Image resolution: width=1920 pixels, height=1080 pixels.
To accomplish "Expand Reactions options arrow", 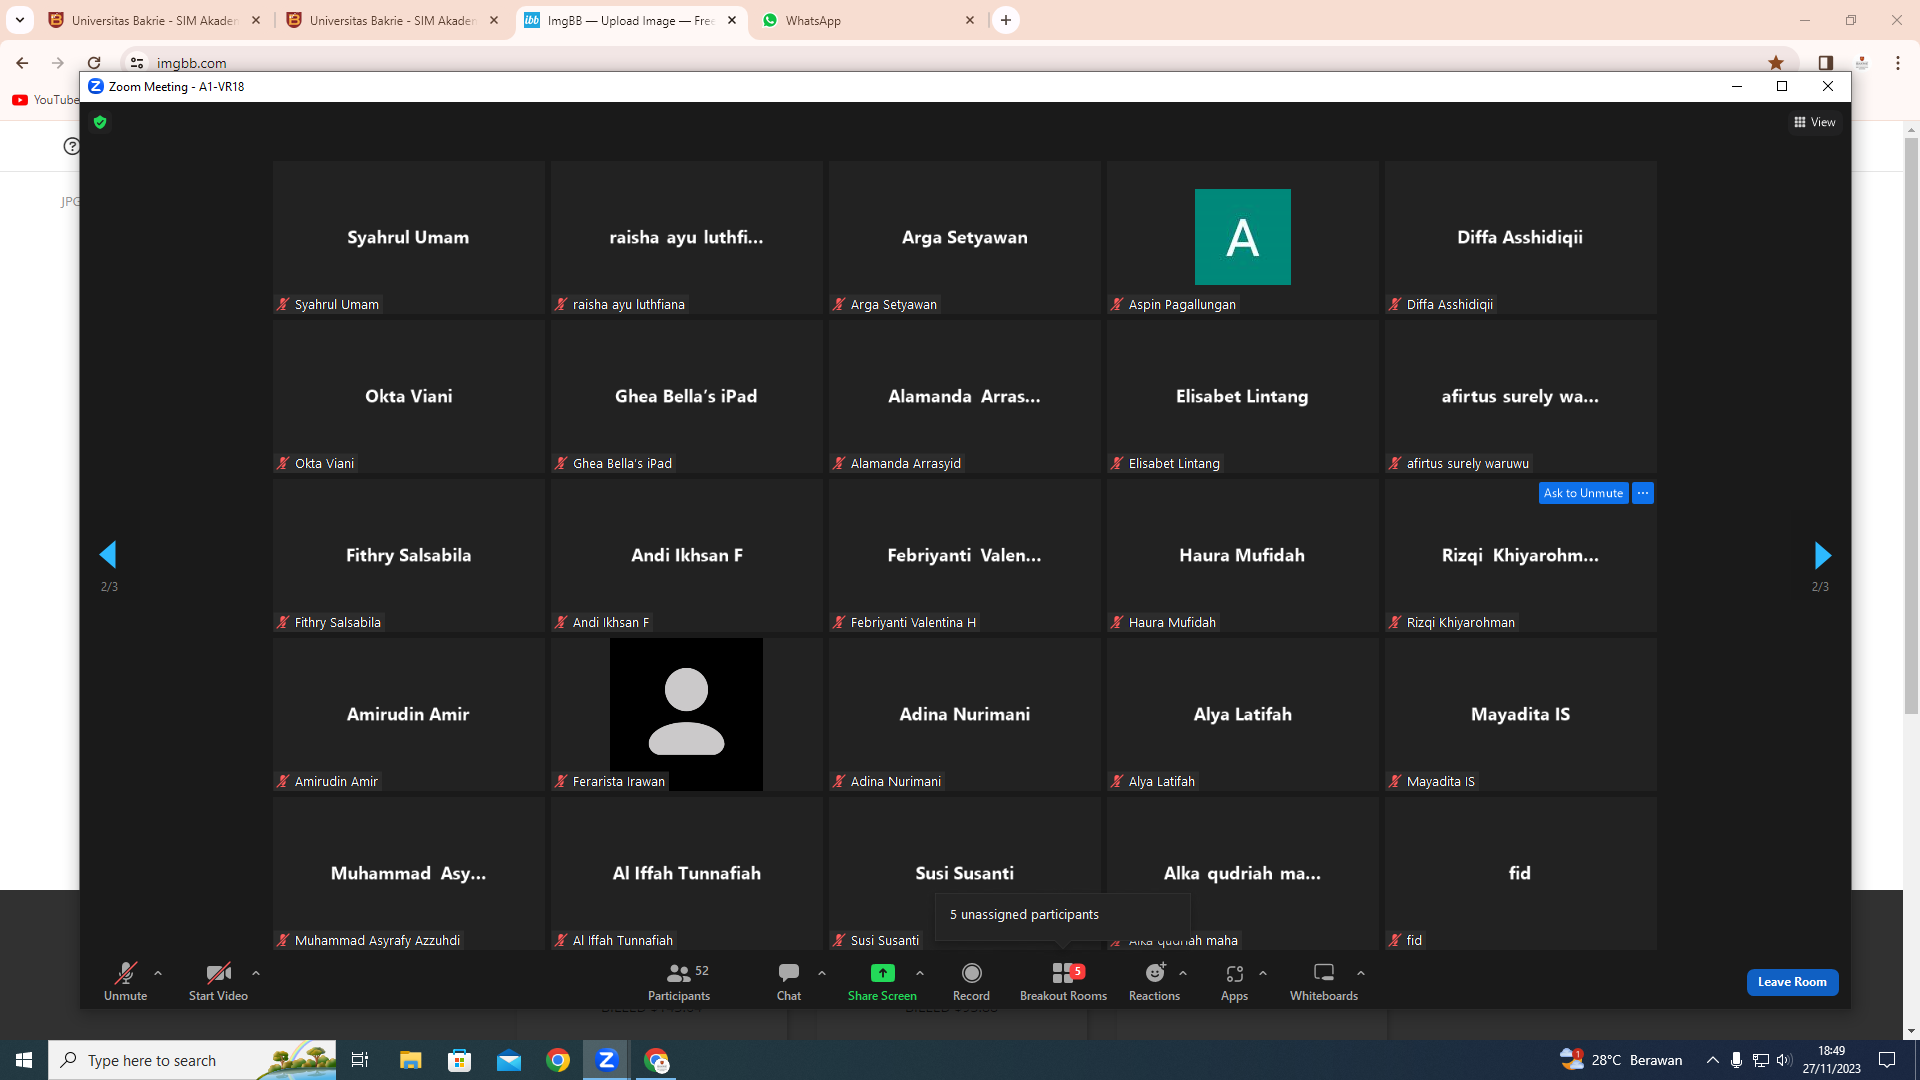I will tap(1183, 973).
